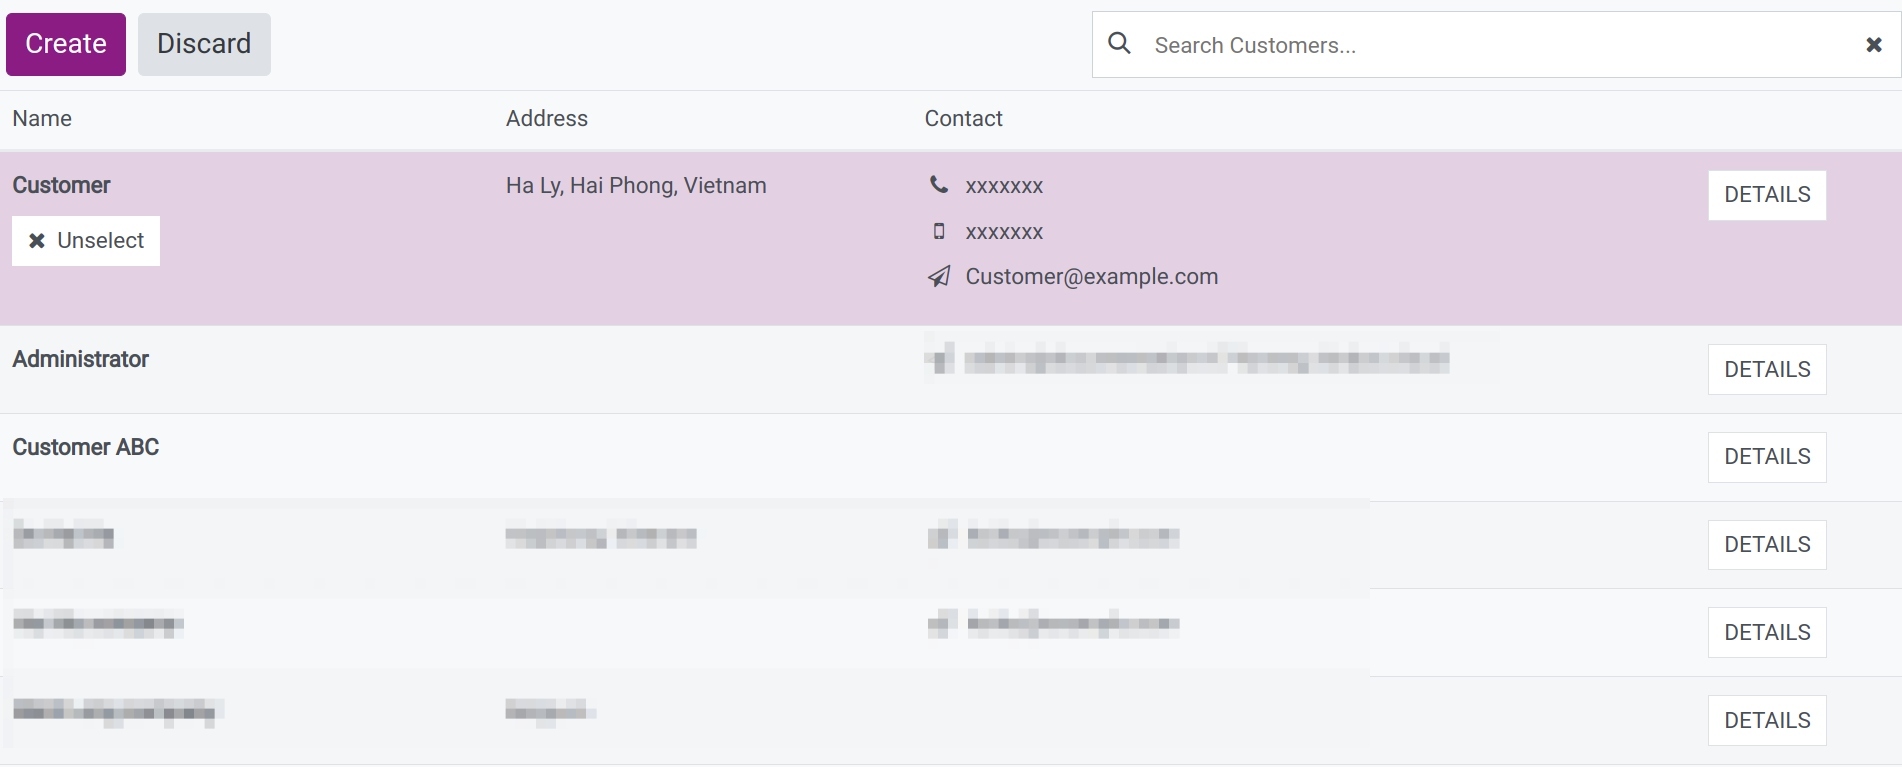
Task: Click the Create button
Action: (66, 44)
